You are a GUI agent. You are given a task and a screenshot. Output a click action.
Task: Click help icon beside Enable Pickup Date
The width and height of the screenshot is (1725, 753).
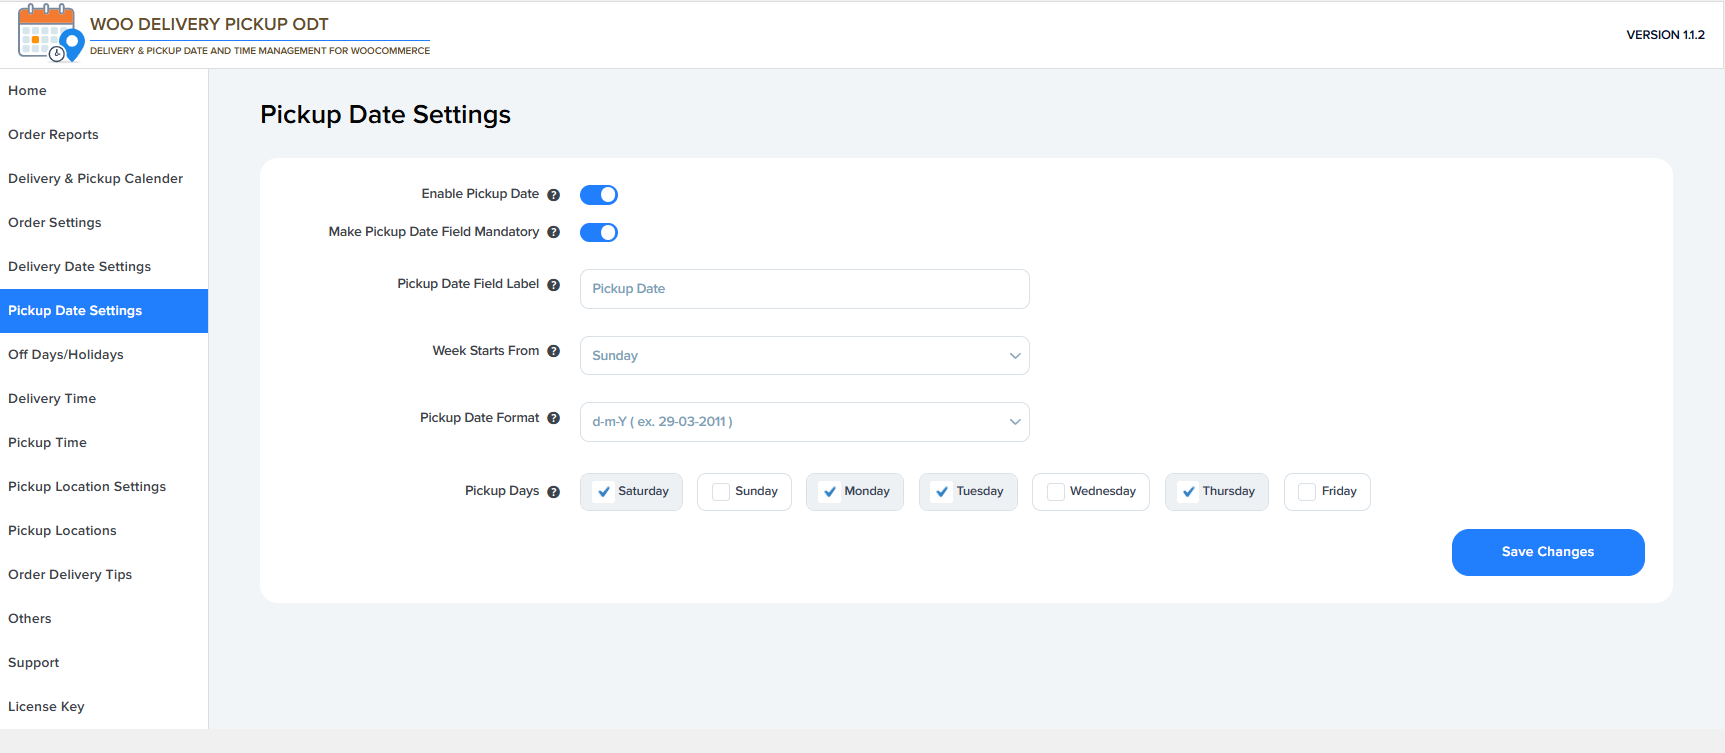click(553, 195)
